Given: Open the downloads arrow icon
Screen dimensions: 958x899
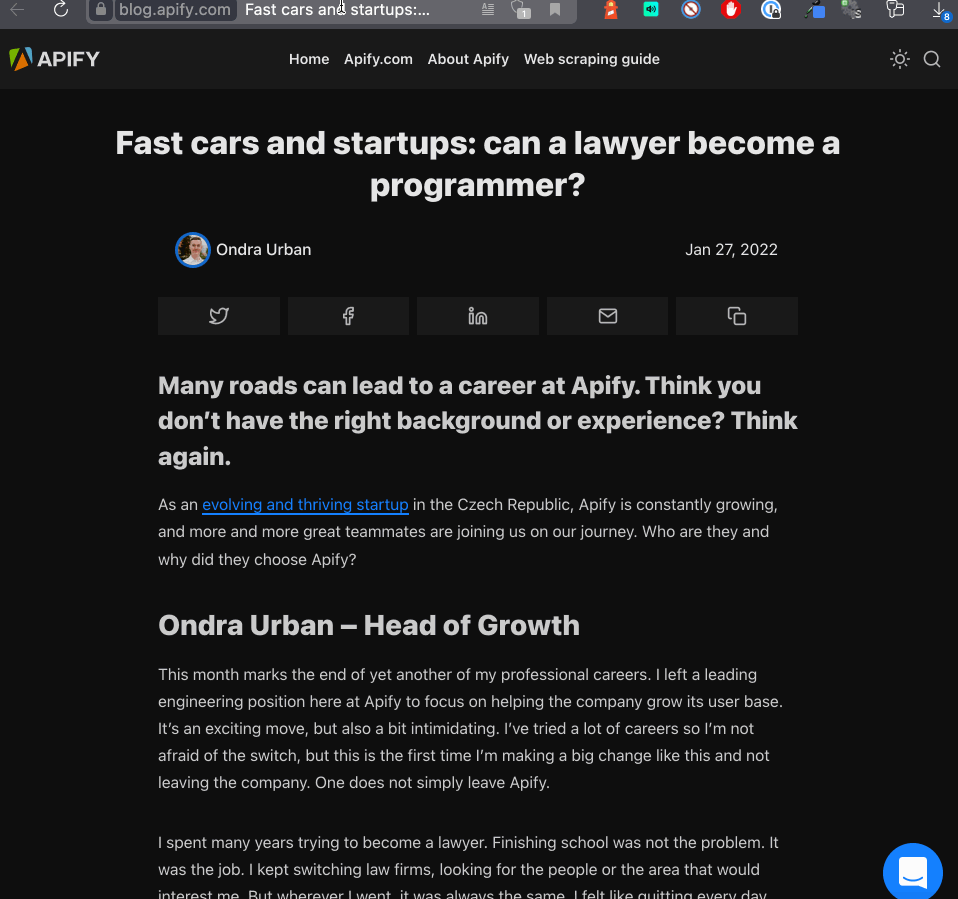Looking at the screenshot, I should [940, 11].
